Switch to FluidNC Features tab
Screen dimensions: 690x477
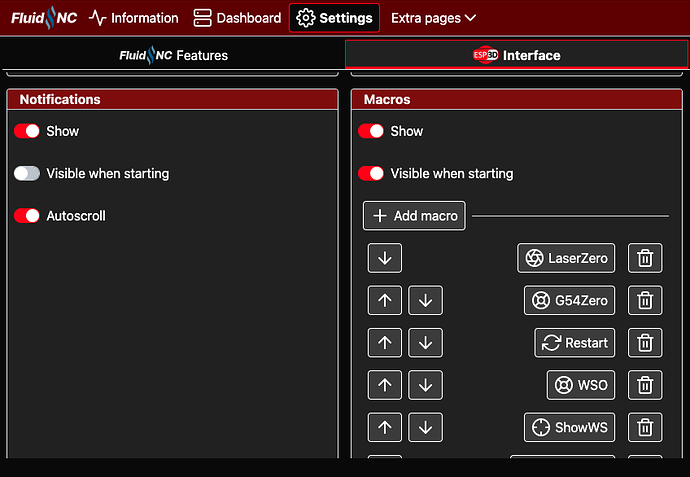pyautogui.click(x=173, y=55)
